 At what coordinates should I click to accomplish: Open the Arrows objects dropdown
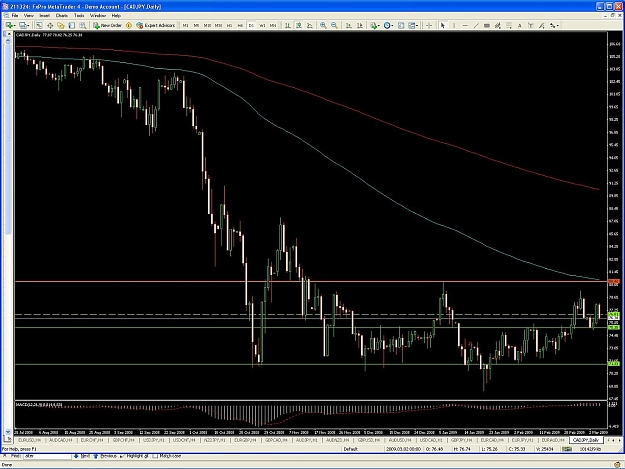point(554,26)
